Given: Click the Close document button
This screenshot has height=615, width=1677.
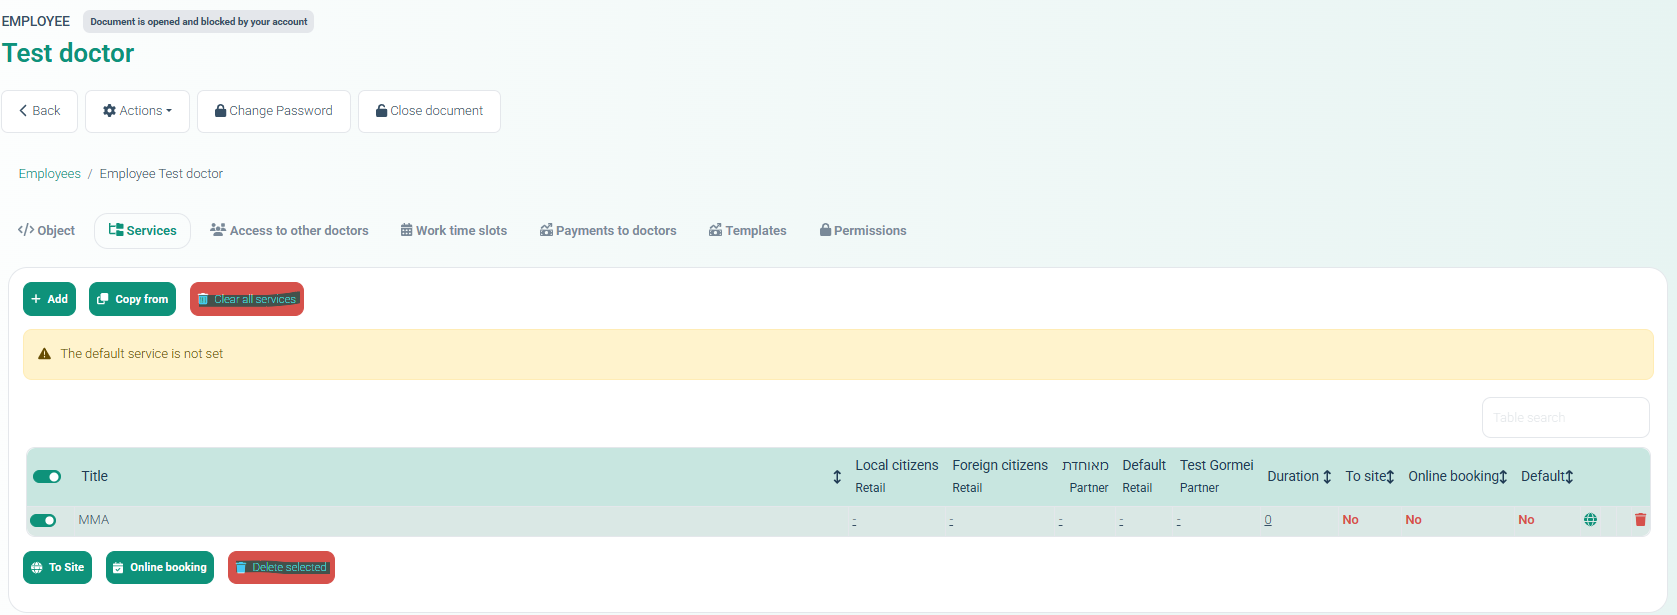Looking at the screenshot, I should tap(429, 111).
